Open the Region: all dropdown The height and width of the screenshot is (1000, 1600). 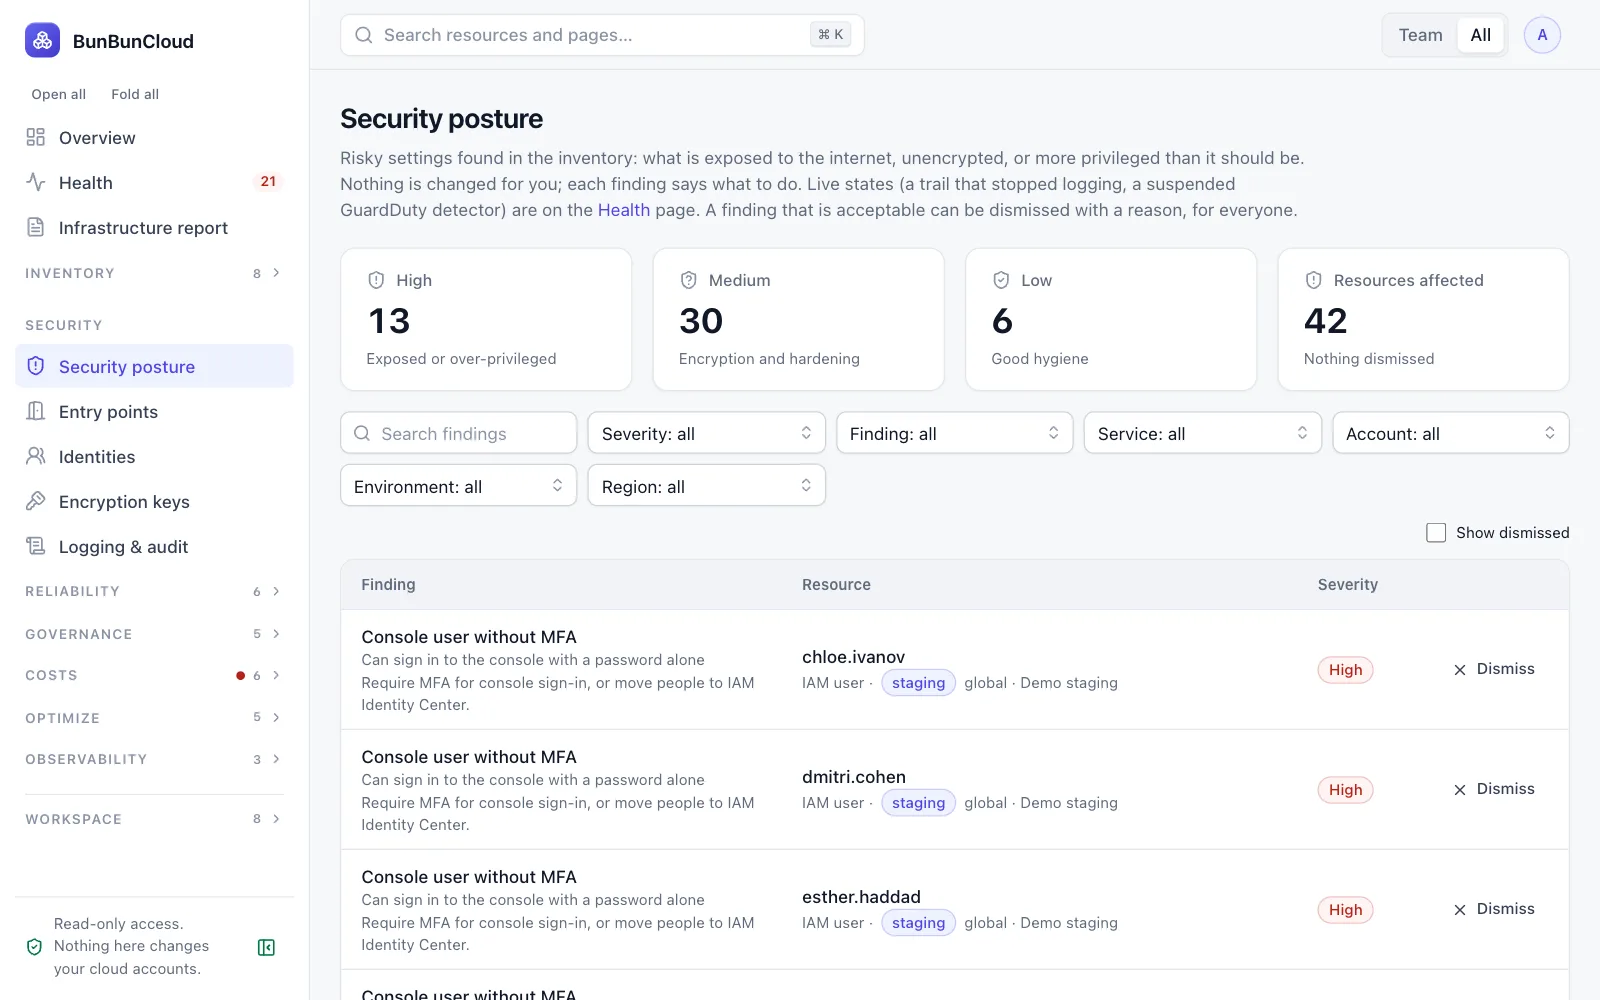[x=706, y=486]
